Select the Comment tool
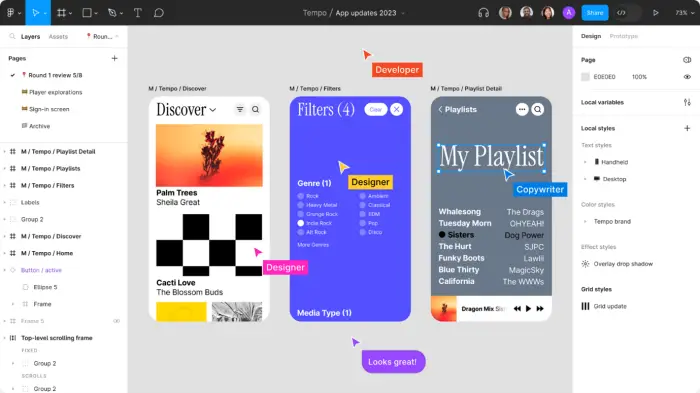This screenshot has width=700, height=393. pyautogui.click(x=158, y=13)
